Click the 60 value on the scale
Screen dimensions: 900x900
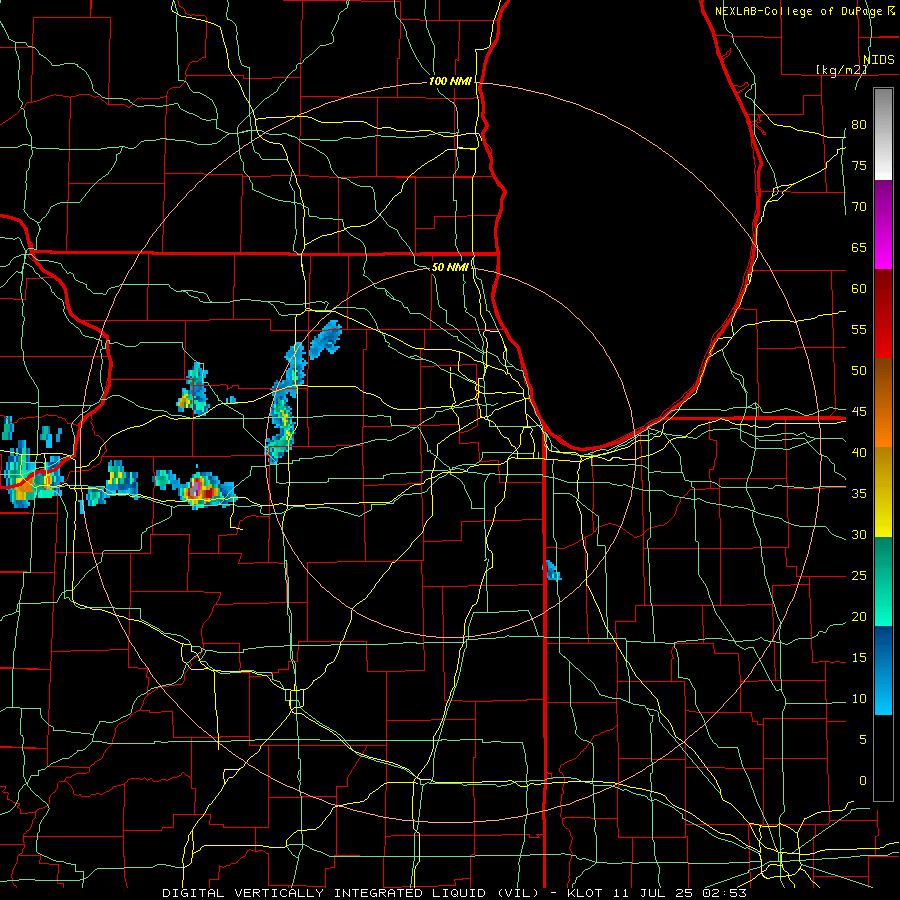pyautogui.click(x=859, y=289)
